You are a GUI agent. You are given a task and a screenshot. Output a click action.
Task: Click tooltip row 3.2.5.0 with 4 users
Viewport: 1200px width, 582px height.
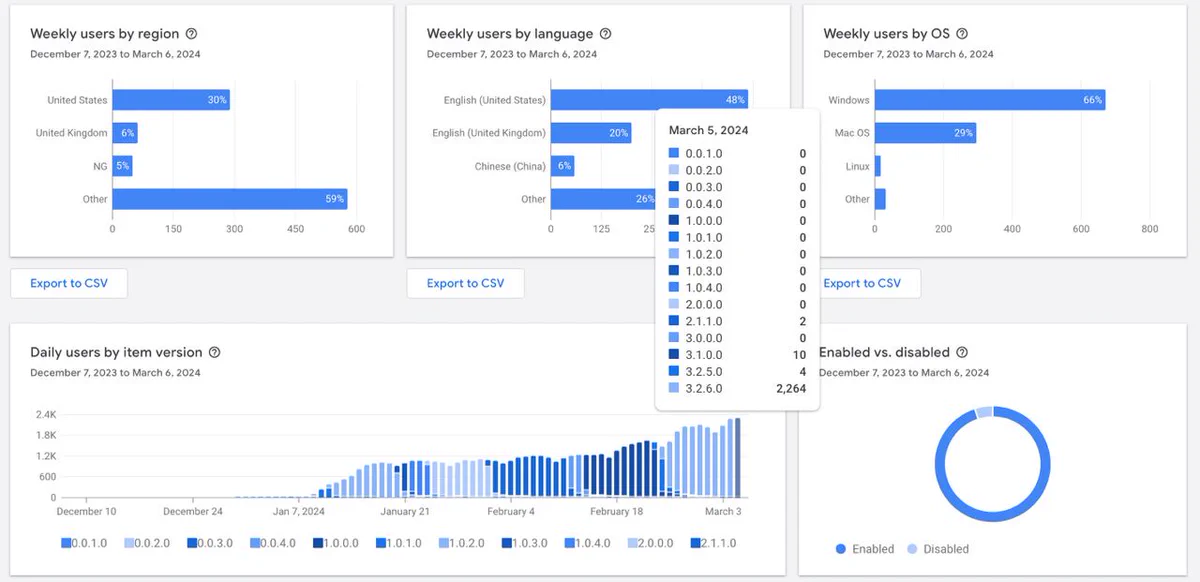coord(737,372)
